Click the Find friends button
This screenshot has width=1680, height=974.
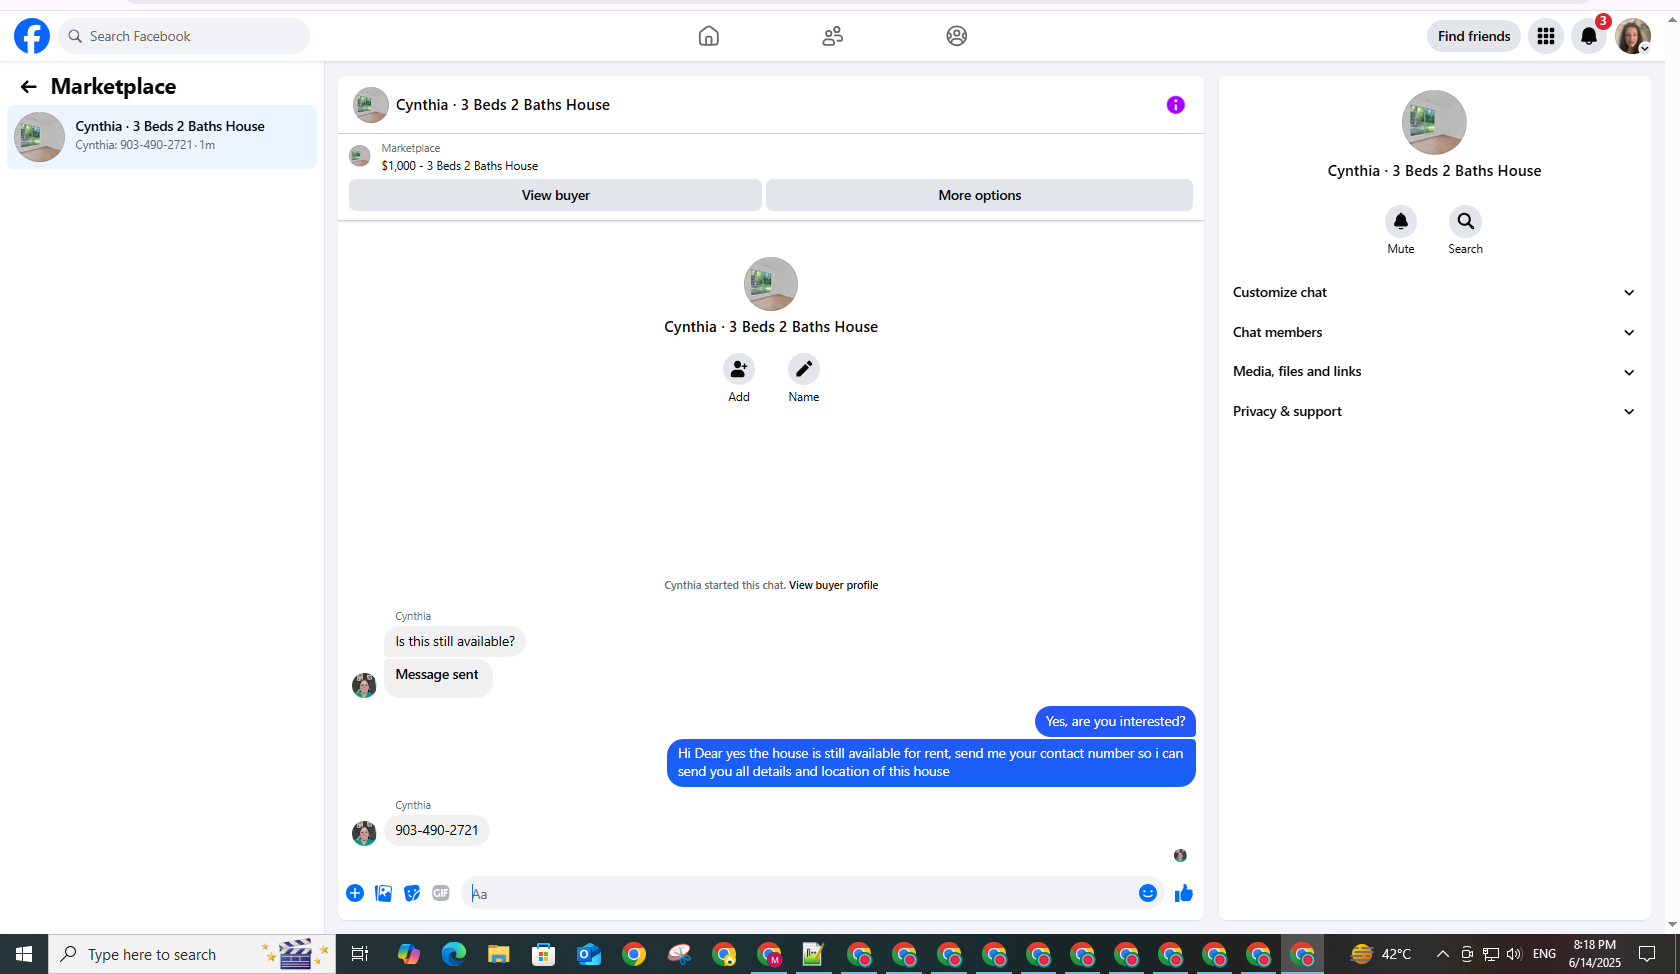tap(1474, 36)
